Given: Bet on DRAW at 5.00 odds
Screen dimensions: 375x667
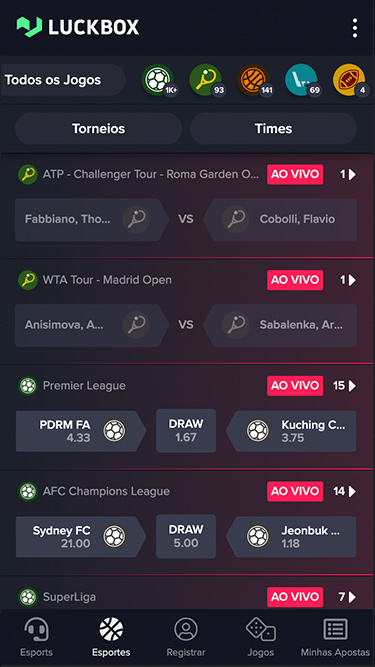Looking at the screenshot, I should click(186, 536).
